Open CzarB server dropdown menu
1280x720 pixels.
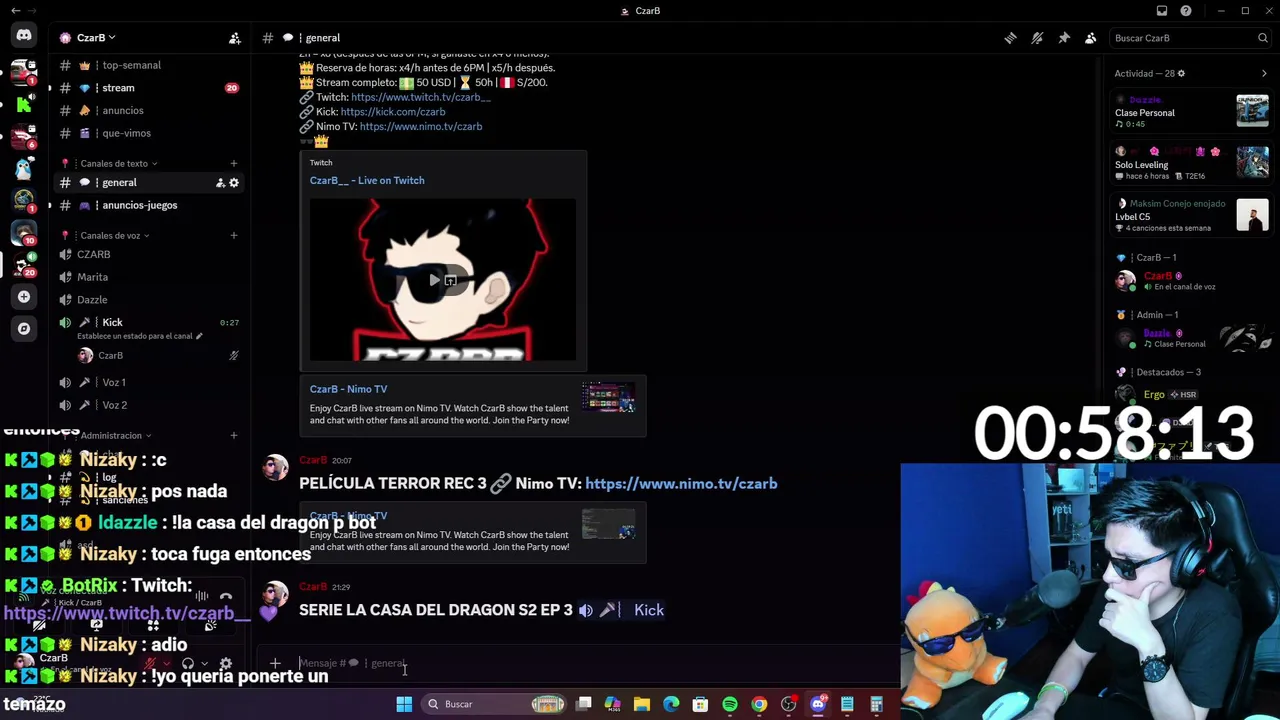click(97, 38)
